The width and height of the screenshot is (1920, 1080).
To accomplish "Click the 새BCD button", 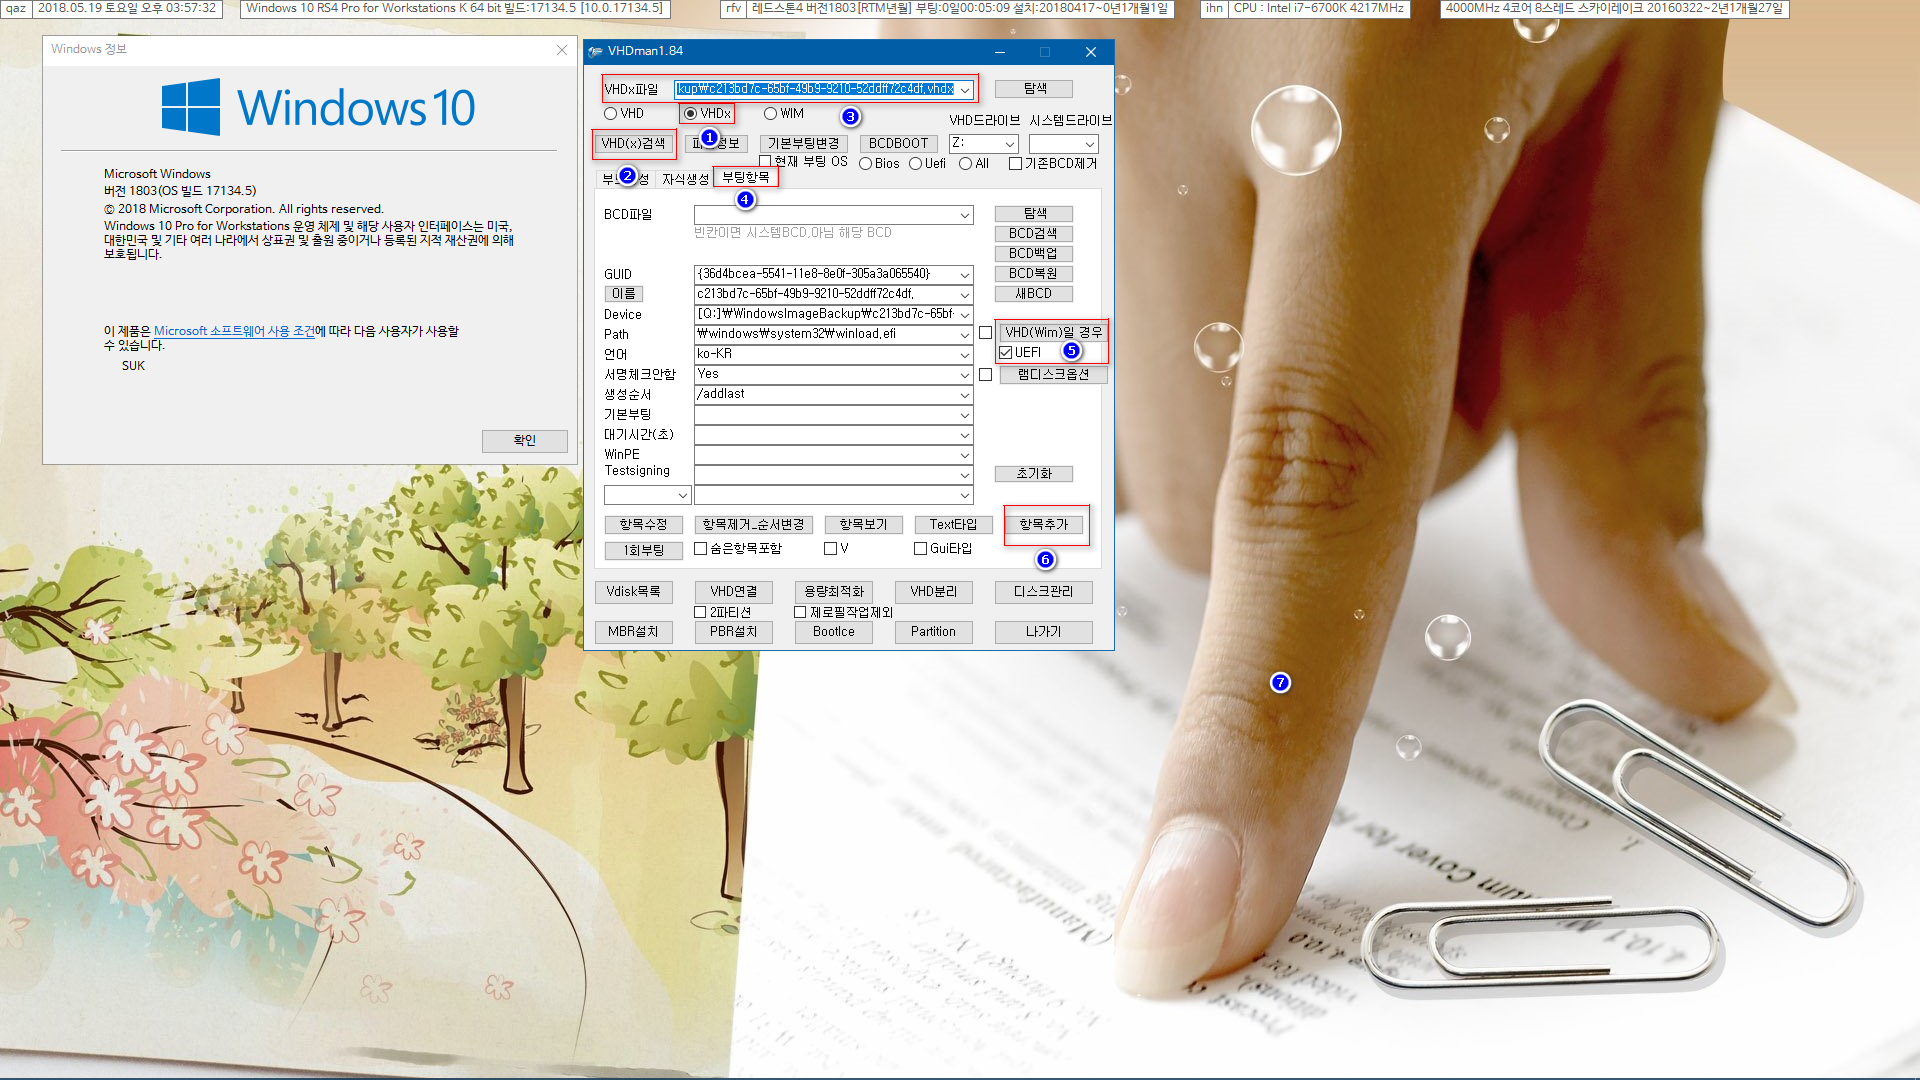I will [x=1034, y=294].
